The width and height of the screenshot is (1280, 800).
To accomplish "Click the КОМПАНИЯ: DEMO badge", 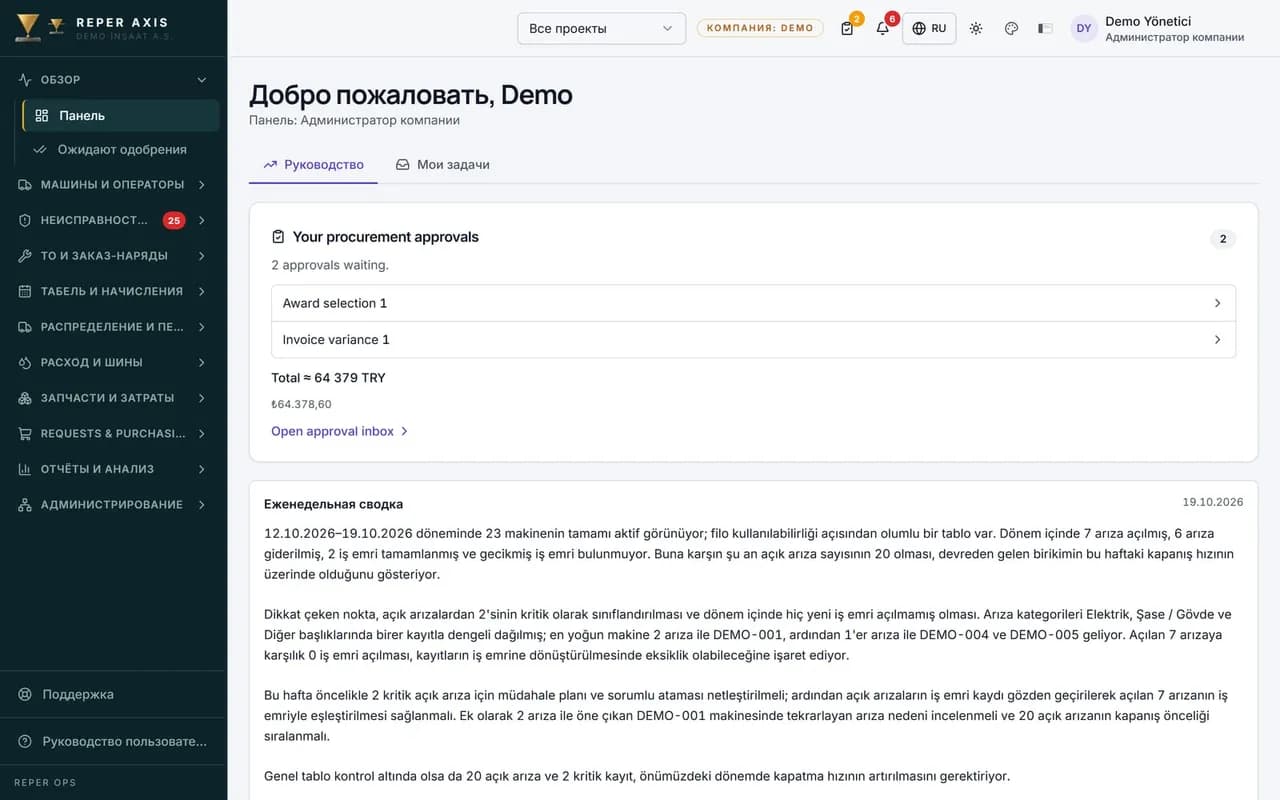I will (760, 28).
